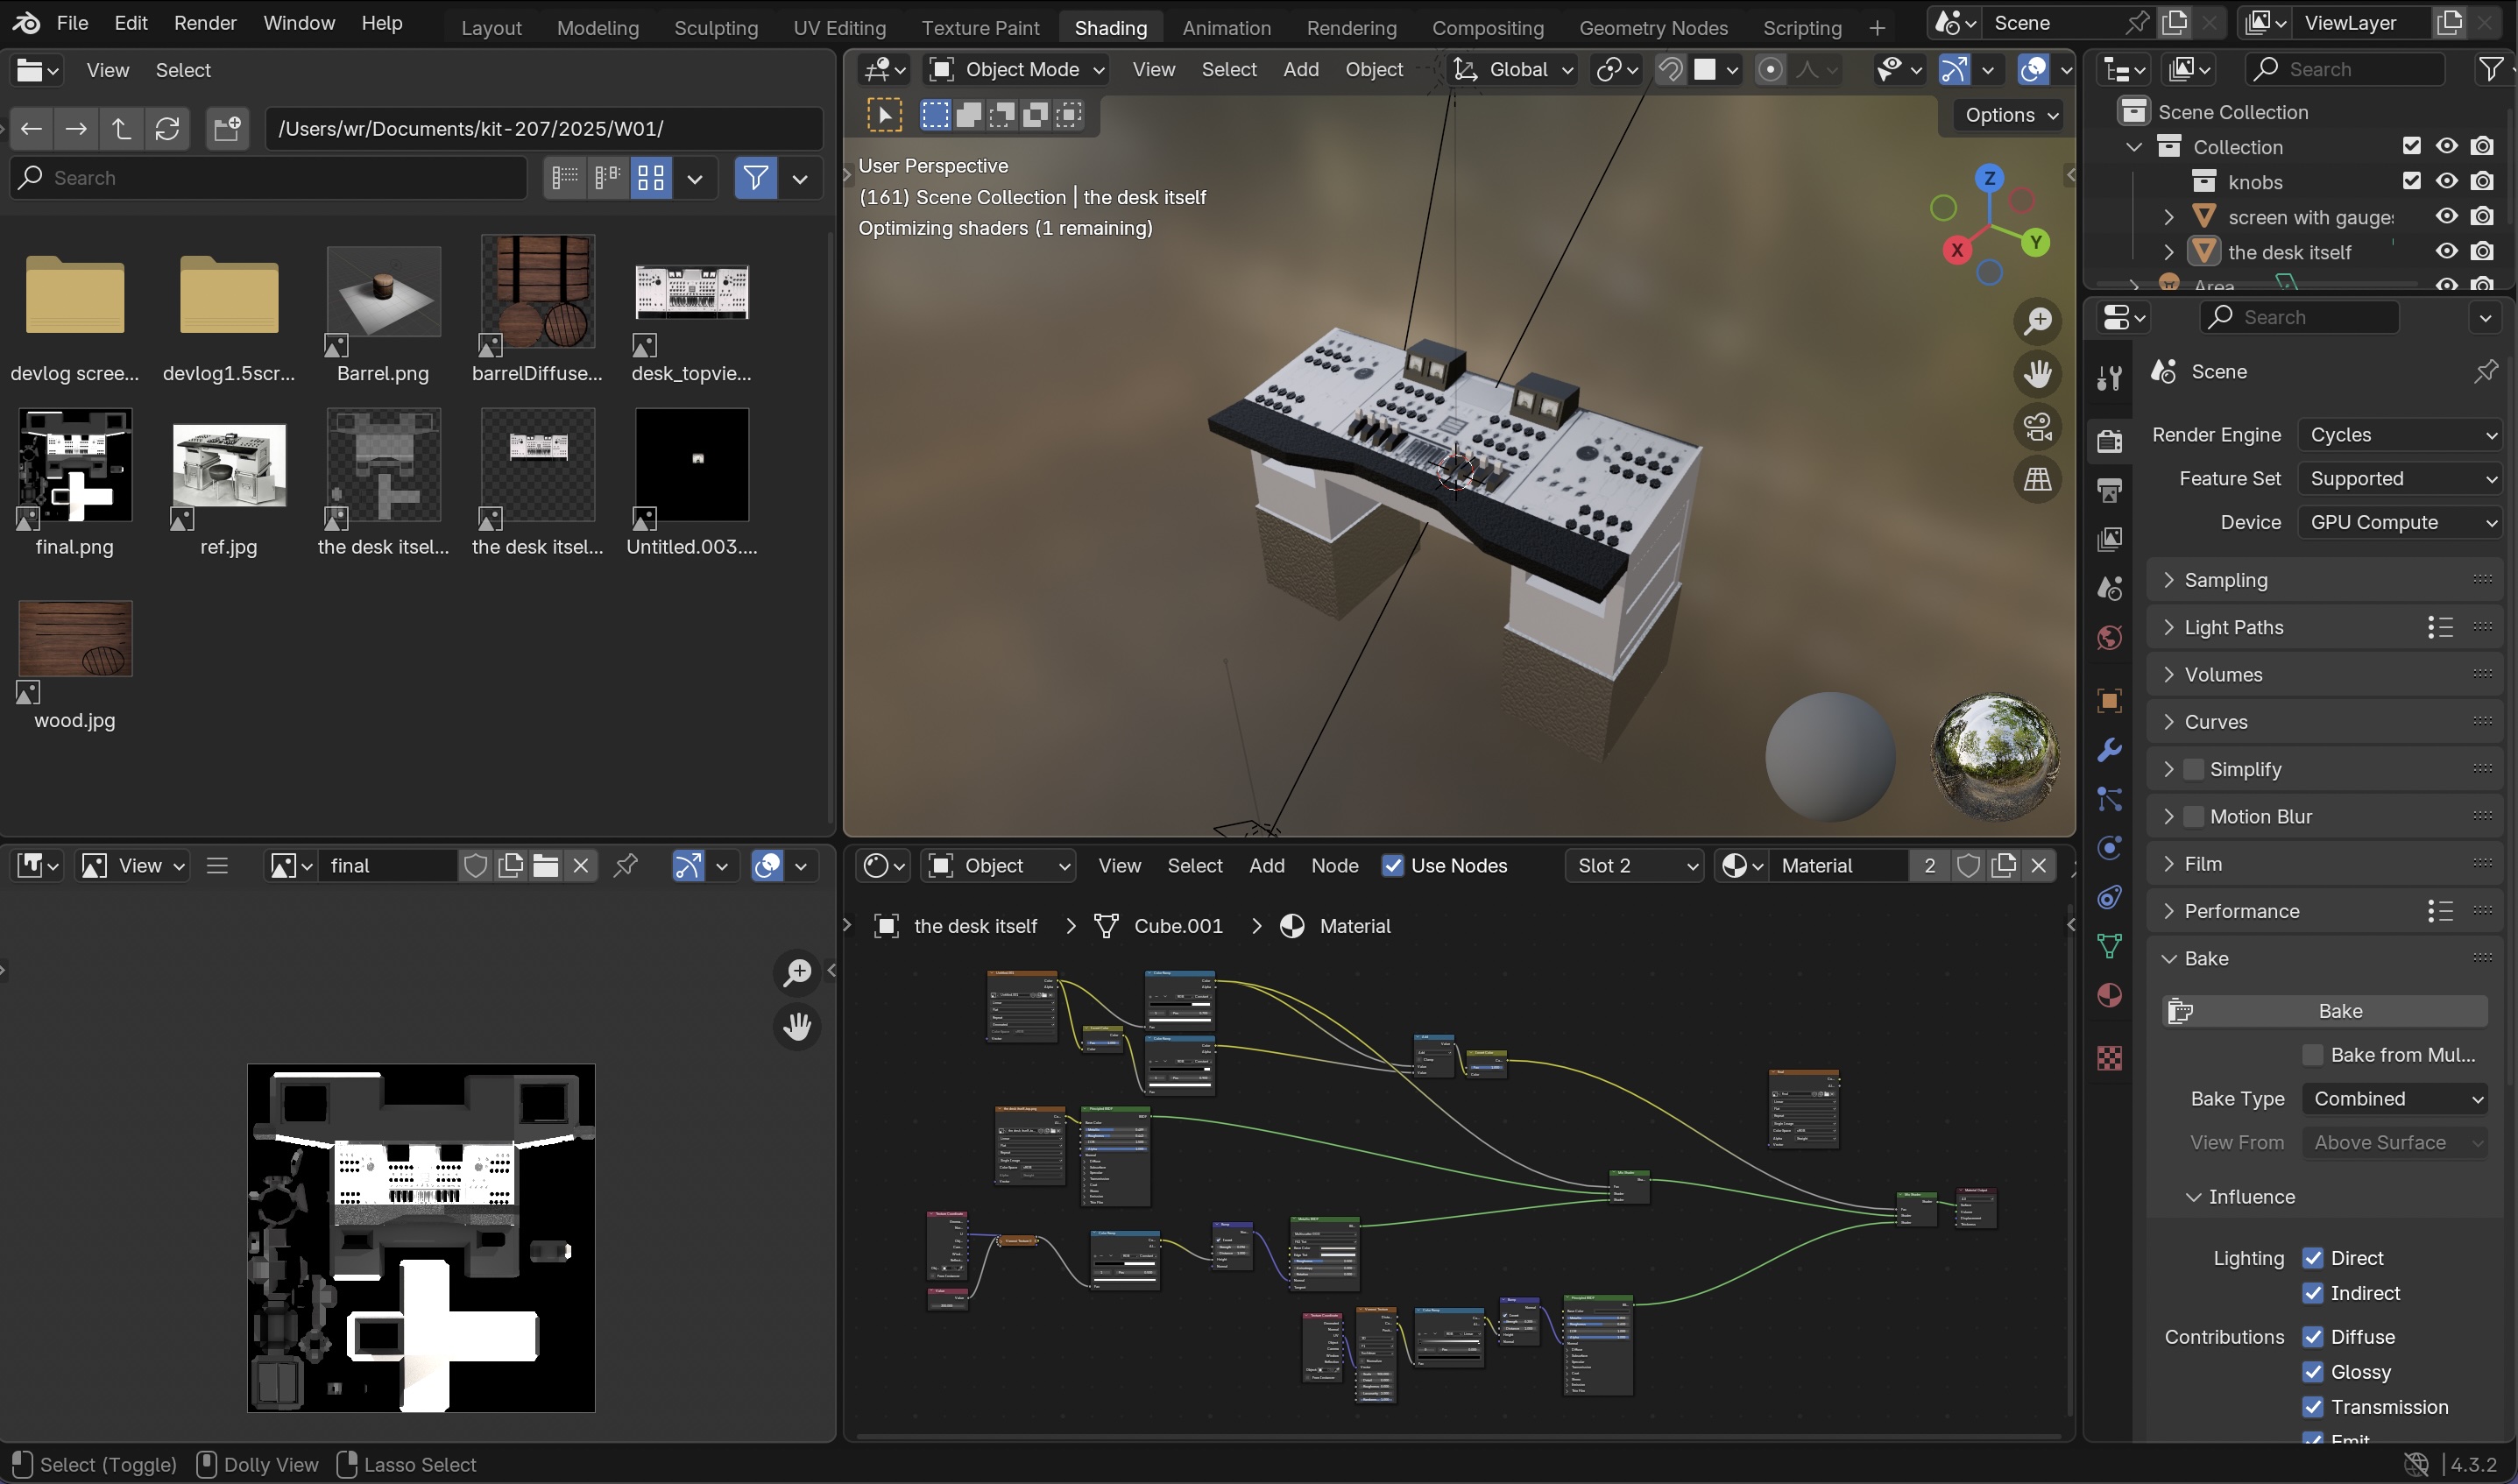Unlink the final image with X
Screen dimensions: 2518x1484
coord(581,866)
